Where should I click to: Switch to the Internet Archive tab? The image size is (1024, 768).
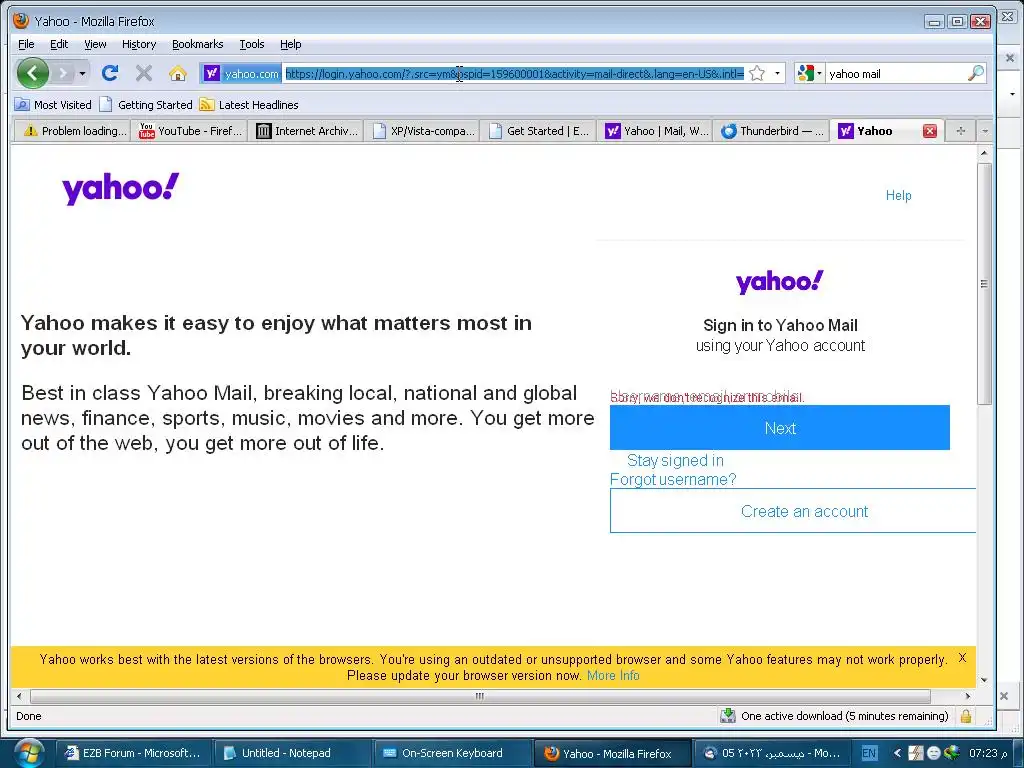click(306, 131)
